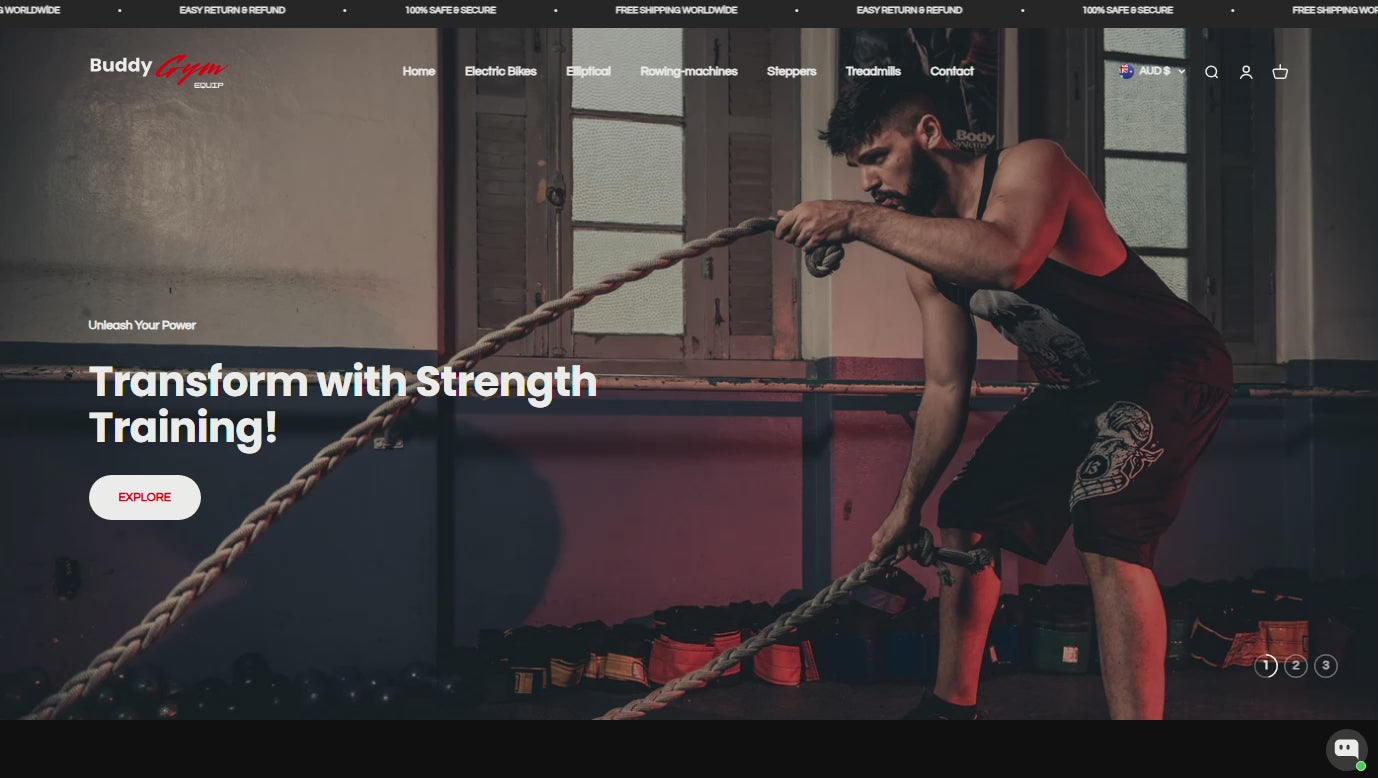The height and width of the screenshot is (778, 1378).
Task: Open the shopping cart icon
Action: click(1280, 72)
